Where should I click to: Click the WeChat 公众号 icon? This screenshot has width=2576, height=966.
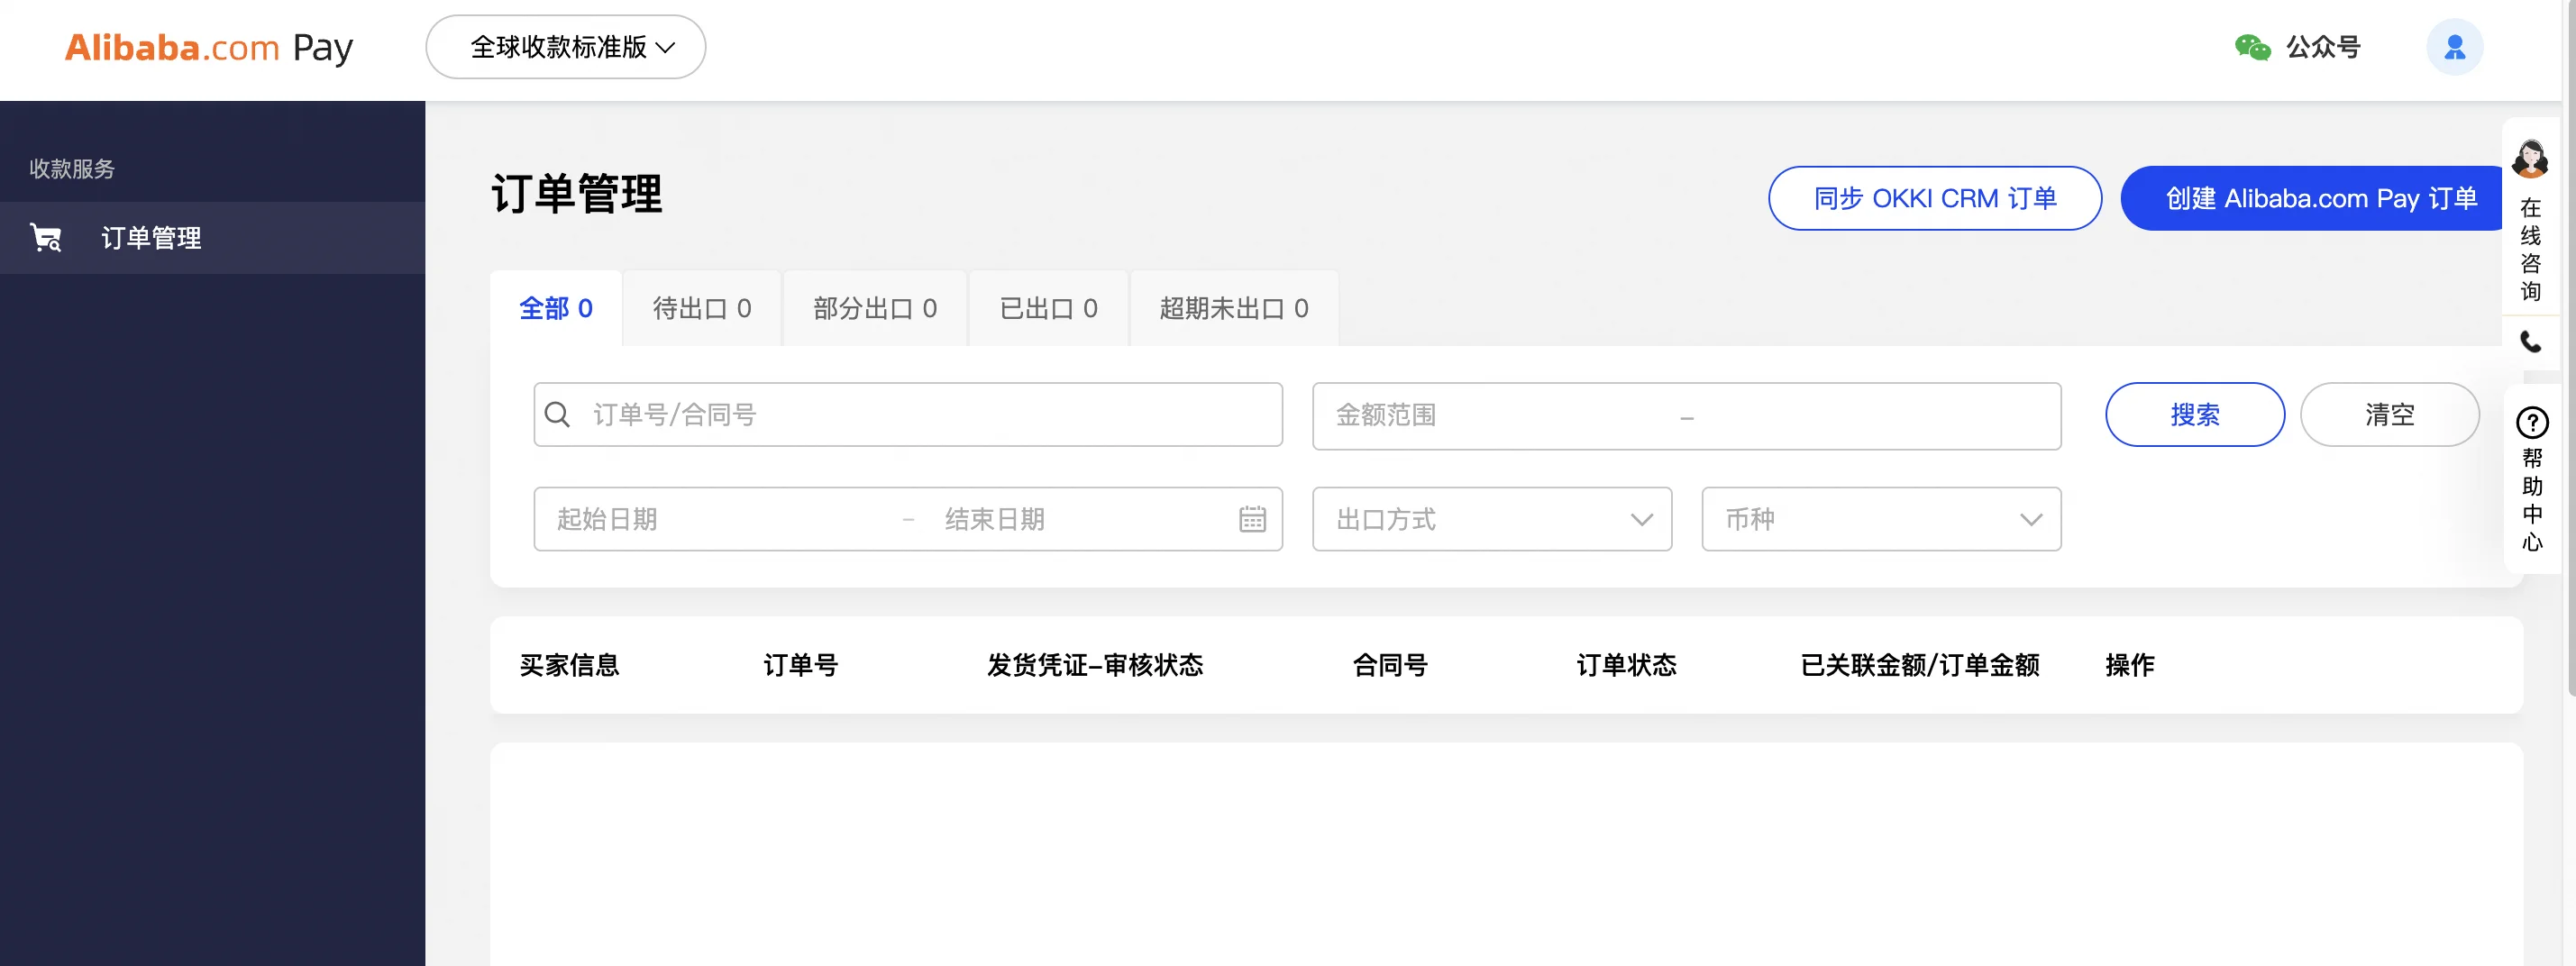point(2252,46)
